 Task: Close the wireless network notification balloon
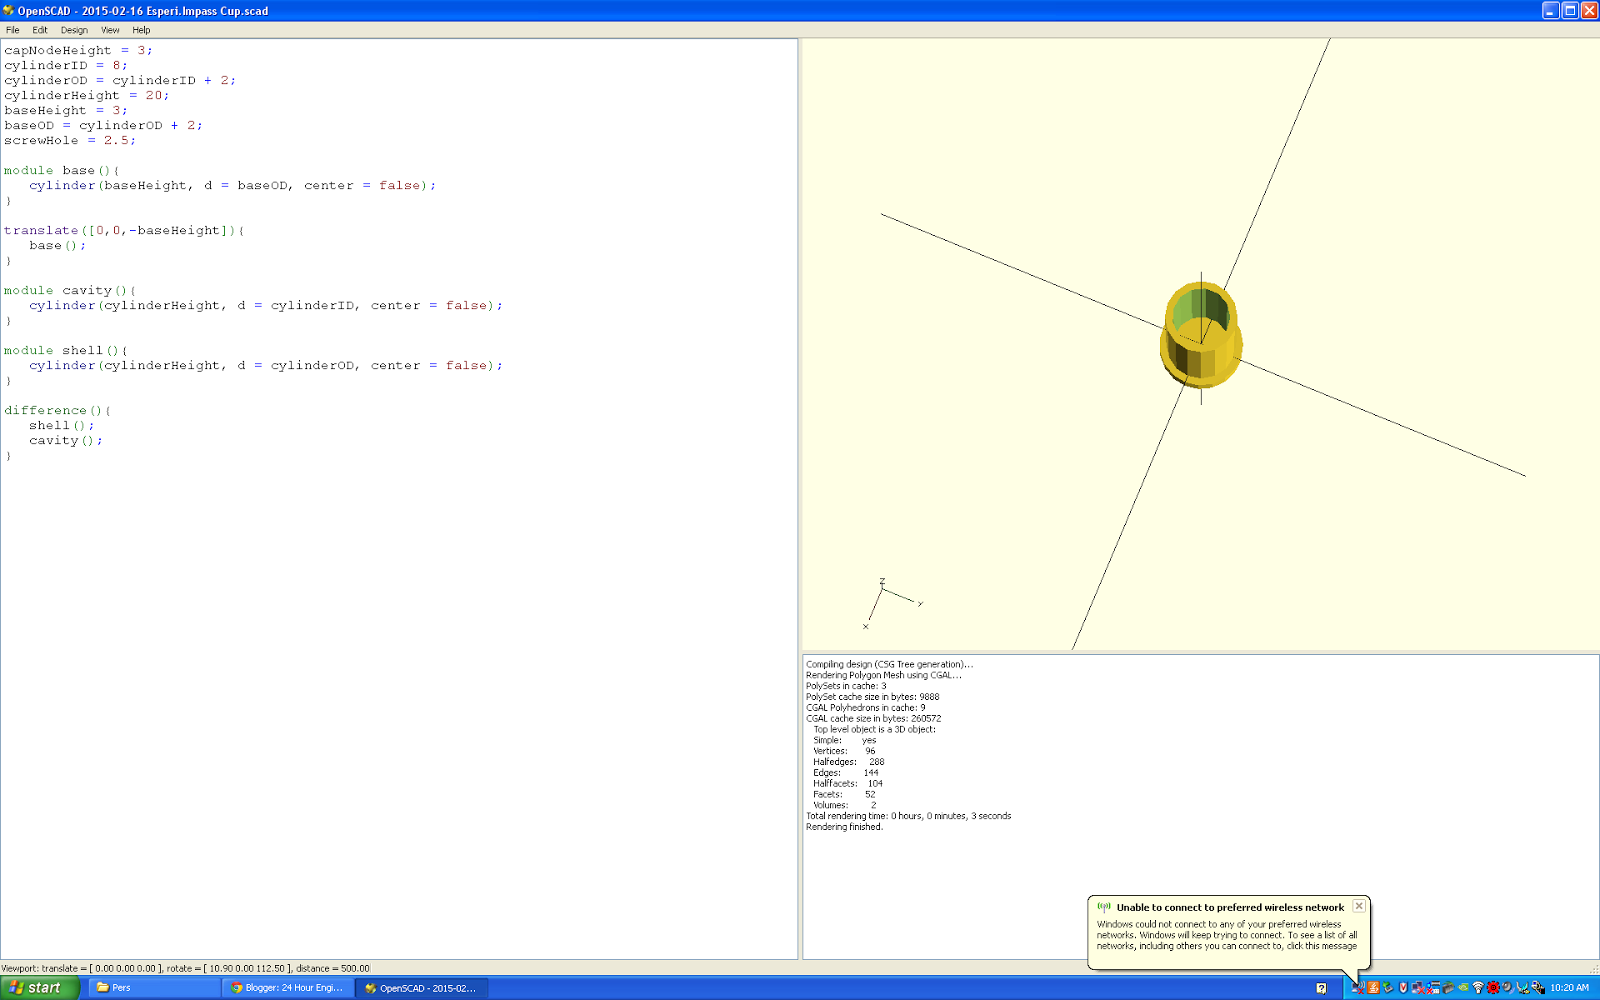point(1359,906)
